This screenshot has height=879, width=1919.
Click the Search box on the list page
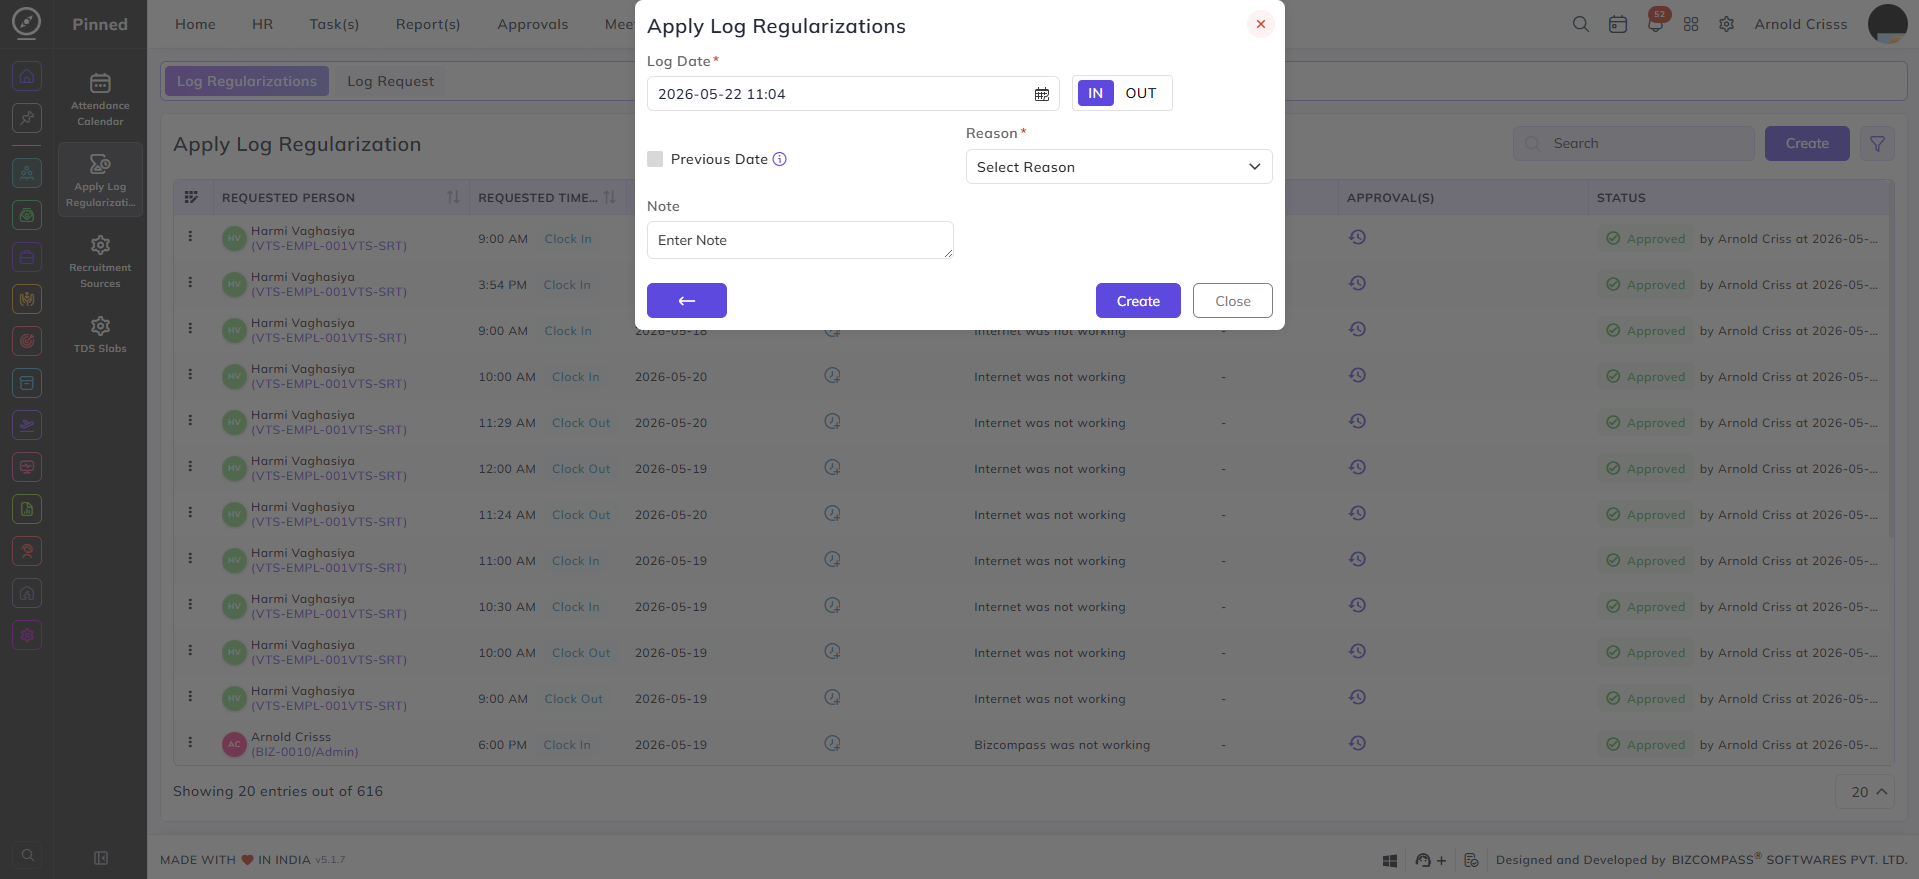click(x=1634, y=144)
